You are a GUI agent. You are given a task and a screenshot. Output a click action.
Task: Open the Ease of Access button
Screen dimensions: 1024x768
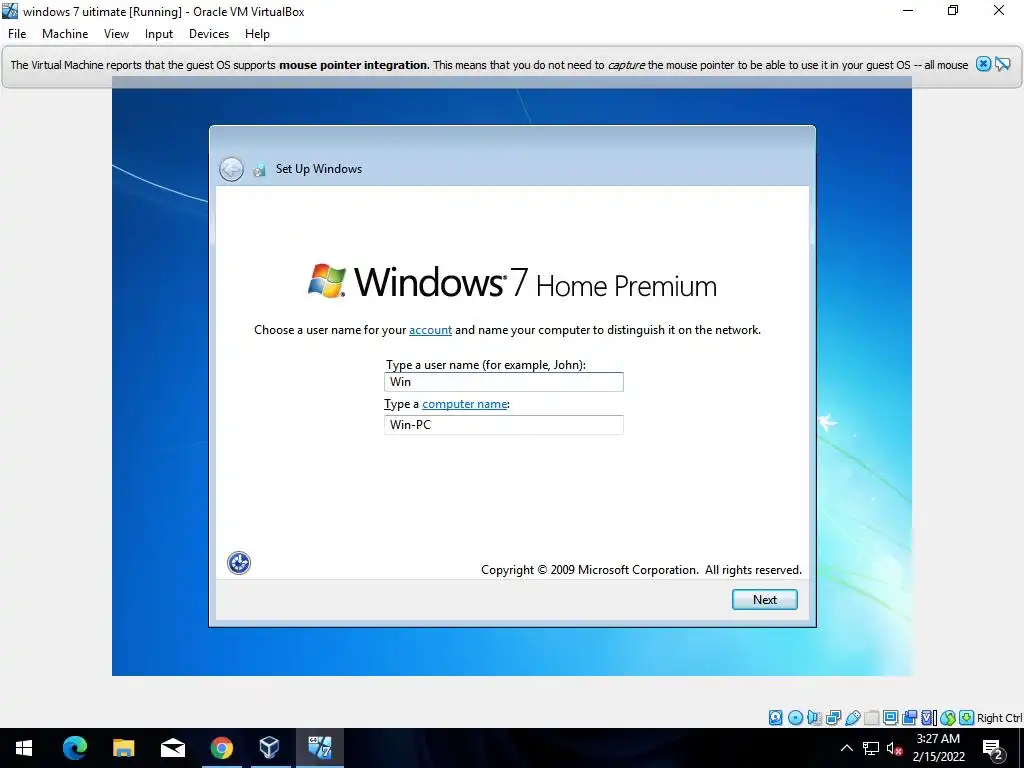[239, 563]
